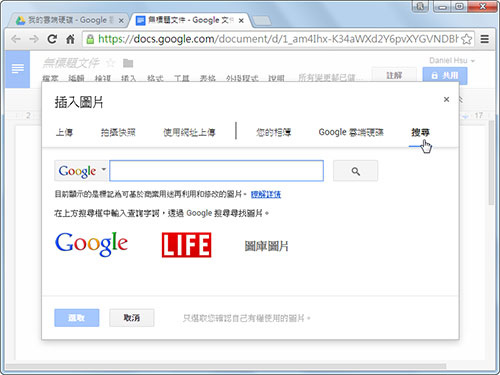Image resolution: width=500 pixels, height=375 pixels.
Task: Click the horizontal scrollbar at window bottom
Action: coord(225,366)
